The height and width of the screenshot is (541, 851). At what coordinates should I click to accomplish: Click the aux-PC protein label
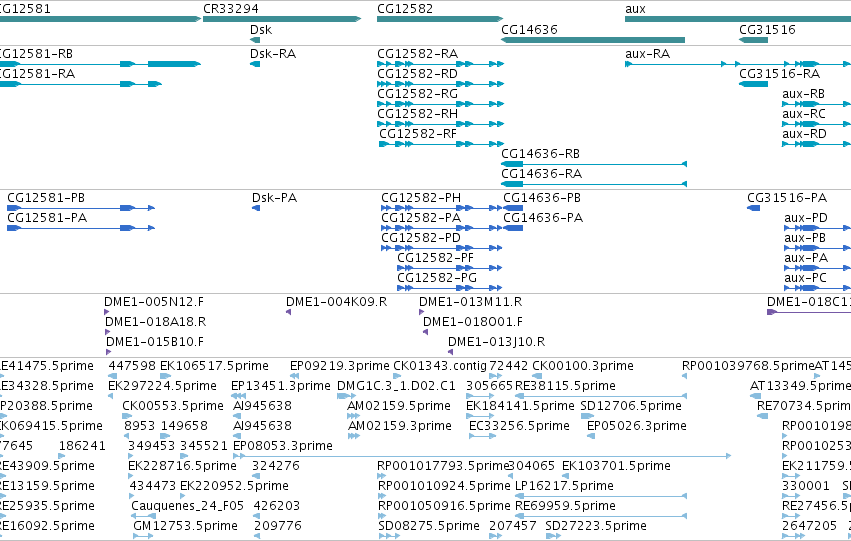click(805, 278)
